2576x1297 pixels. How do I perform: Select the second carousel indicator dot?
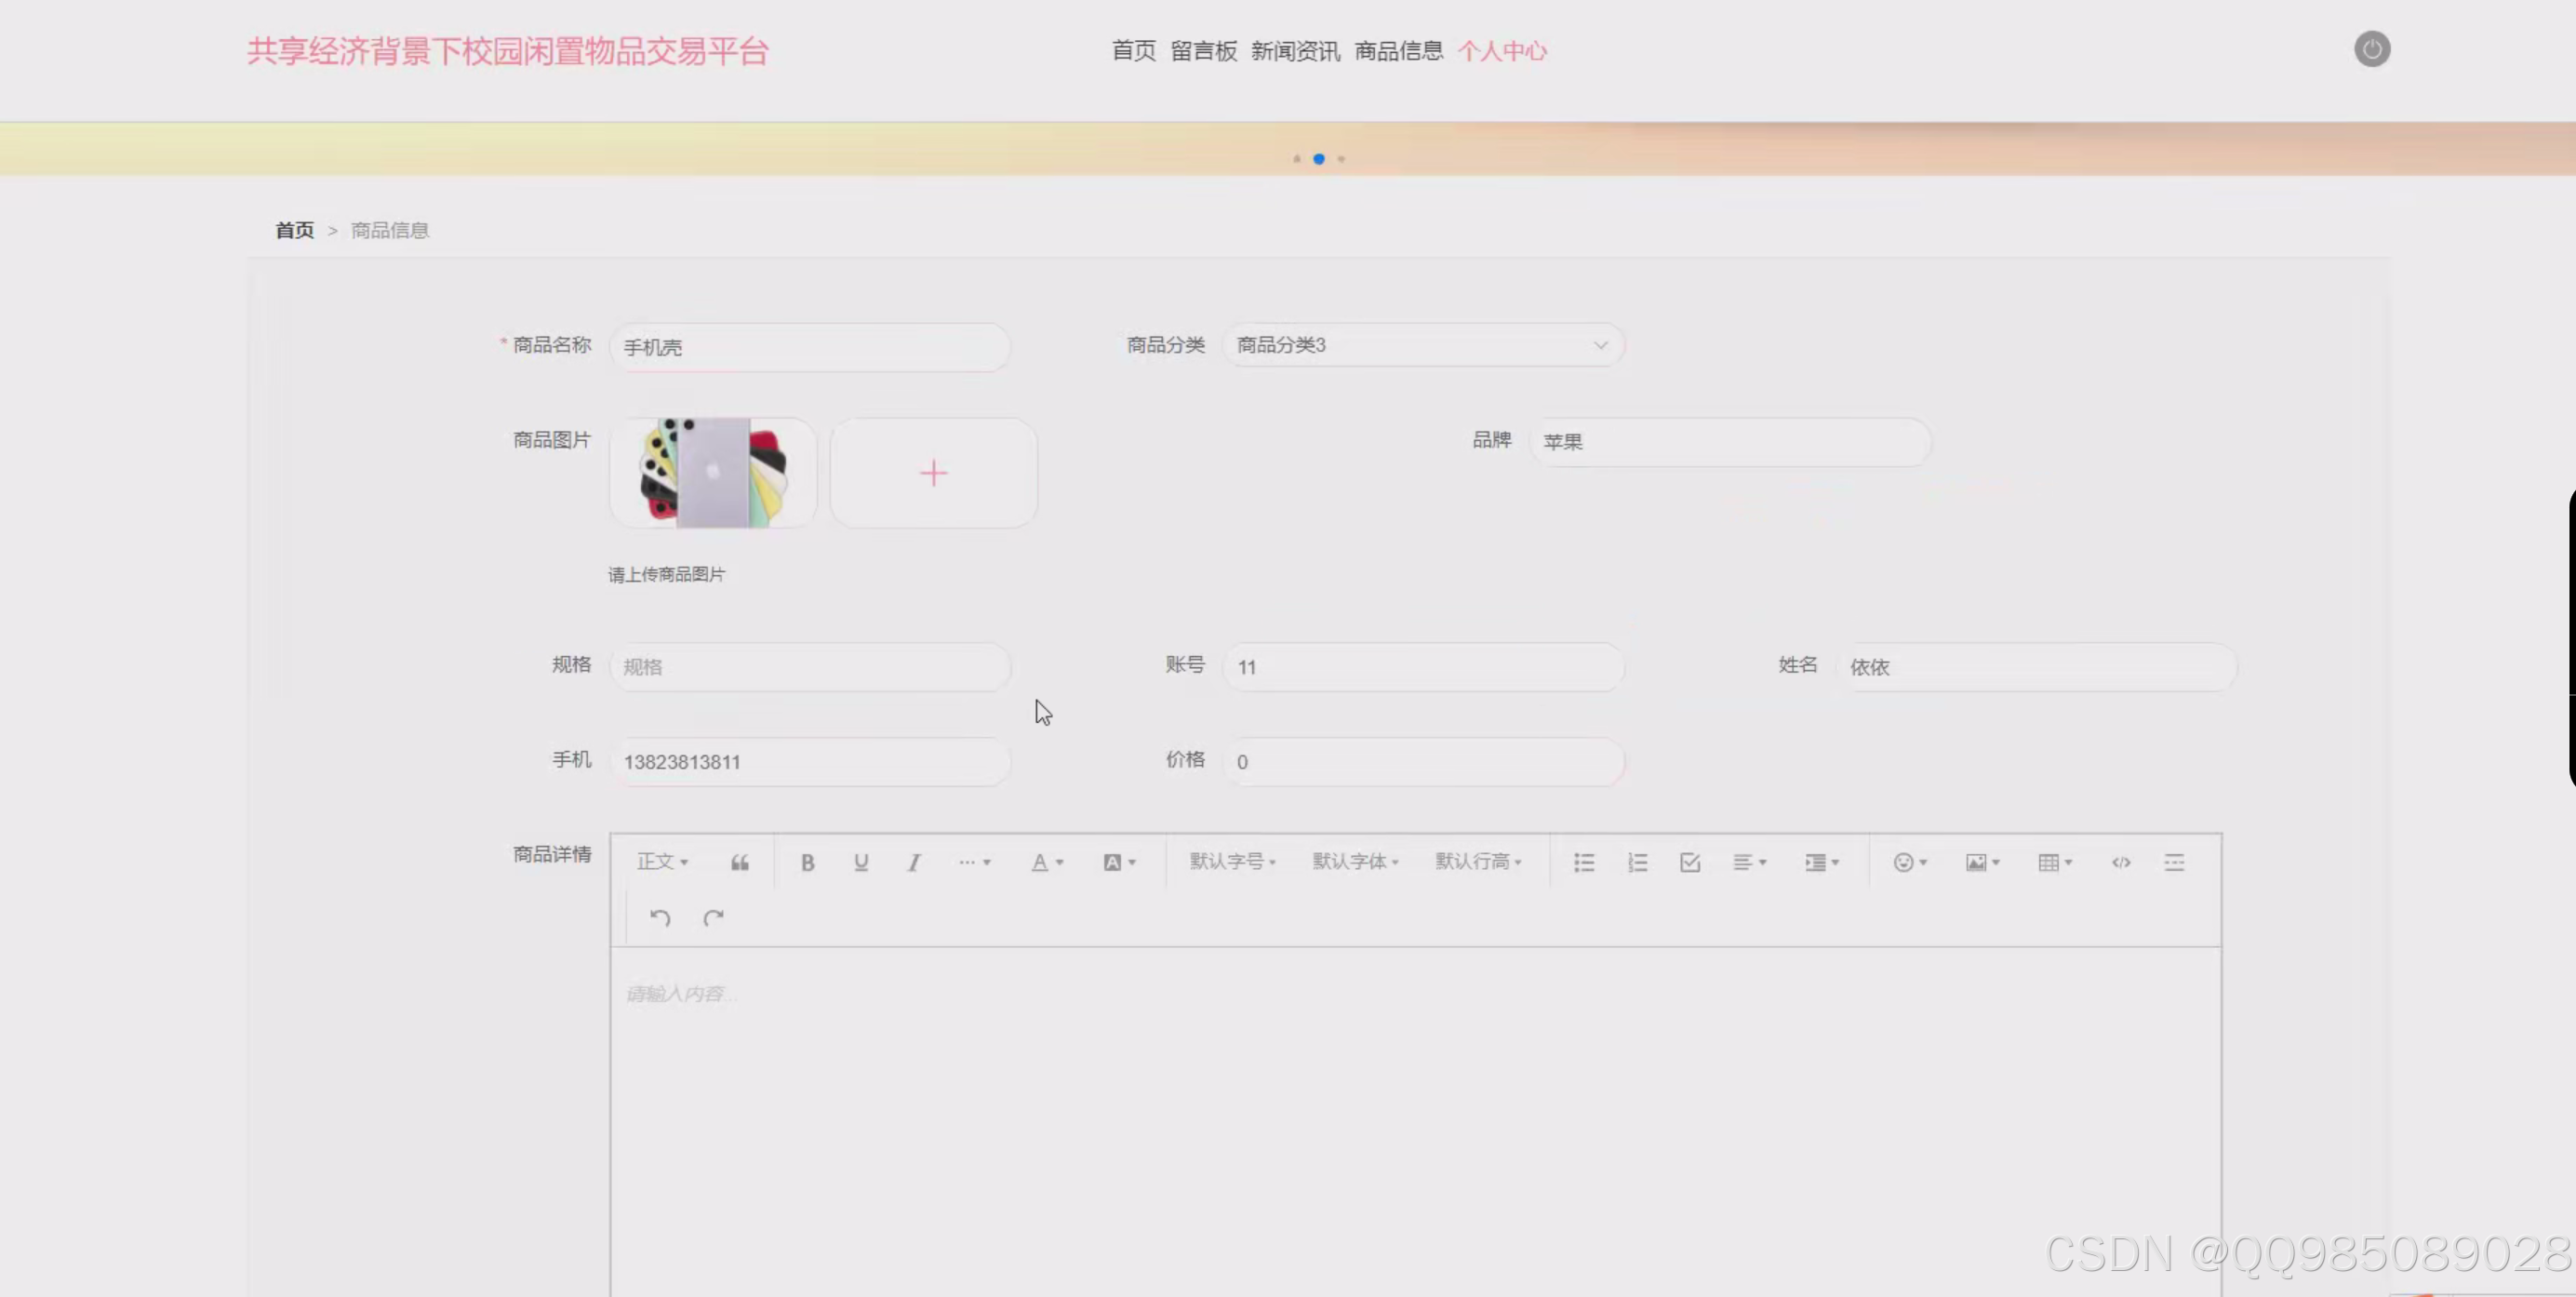(x=1319, y=158)
